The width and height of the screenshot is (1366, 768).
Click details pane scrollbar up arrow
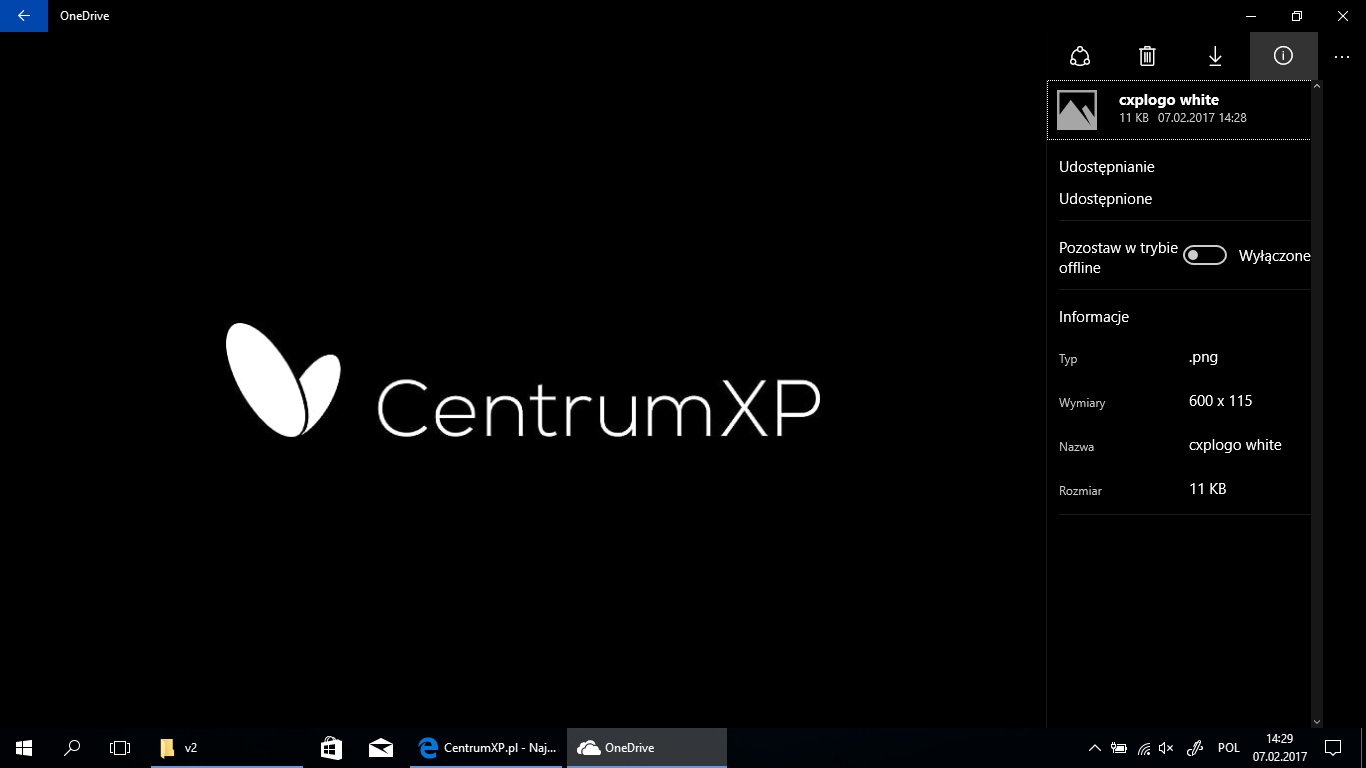tap(1316, 87)
